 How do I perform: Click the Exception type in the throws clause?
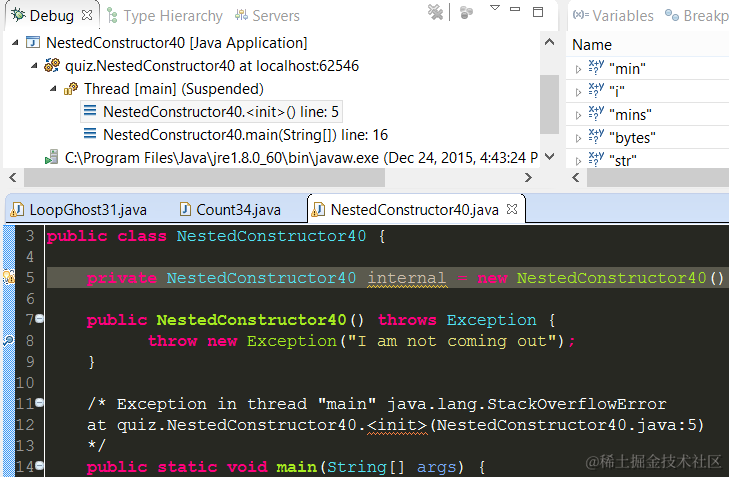491,320
